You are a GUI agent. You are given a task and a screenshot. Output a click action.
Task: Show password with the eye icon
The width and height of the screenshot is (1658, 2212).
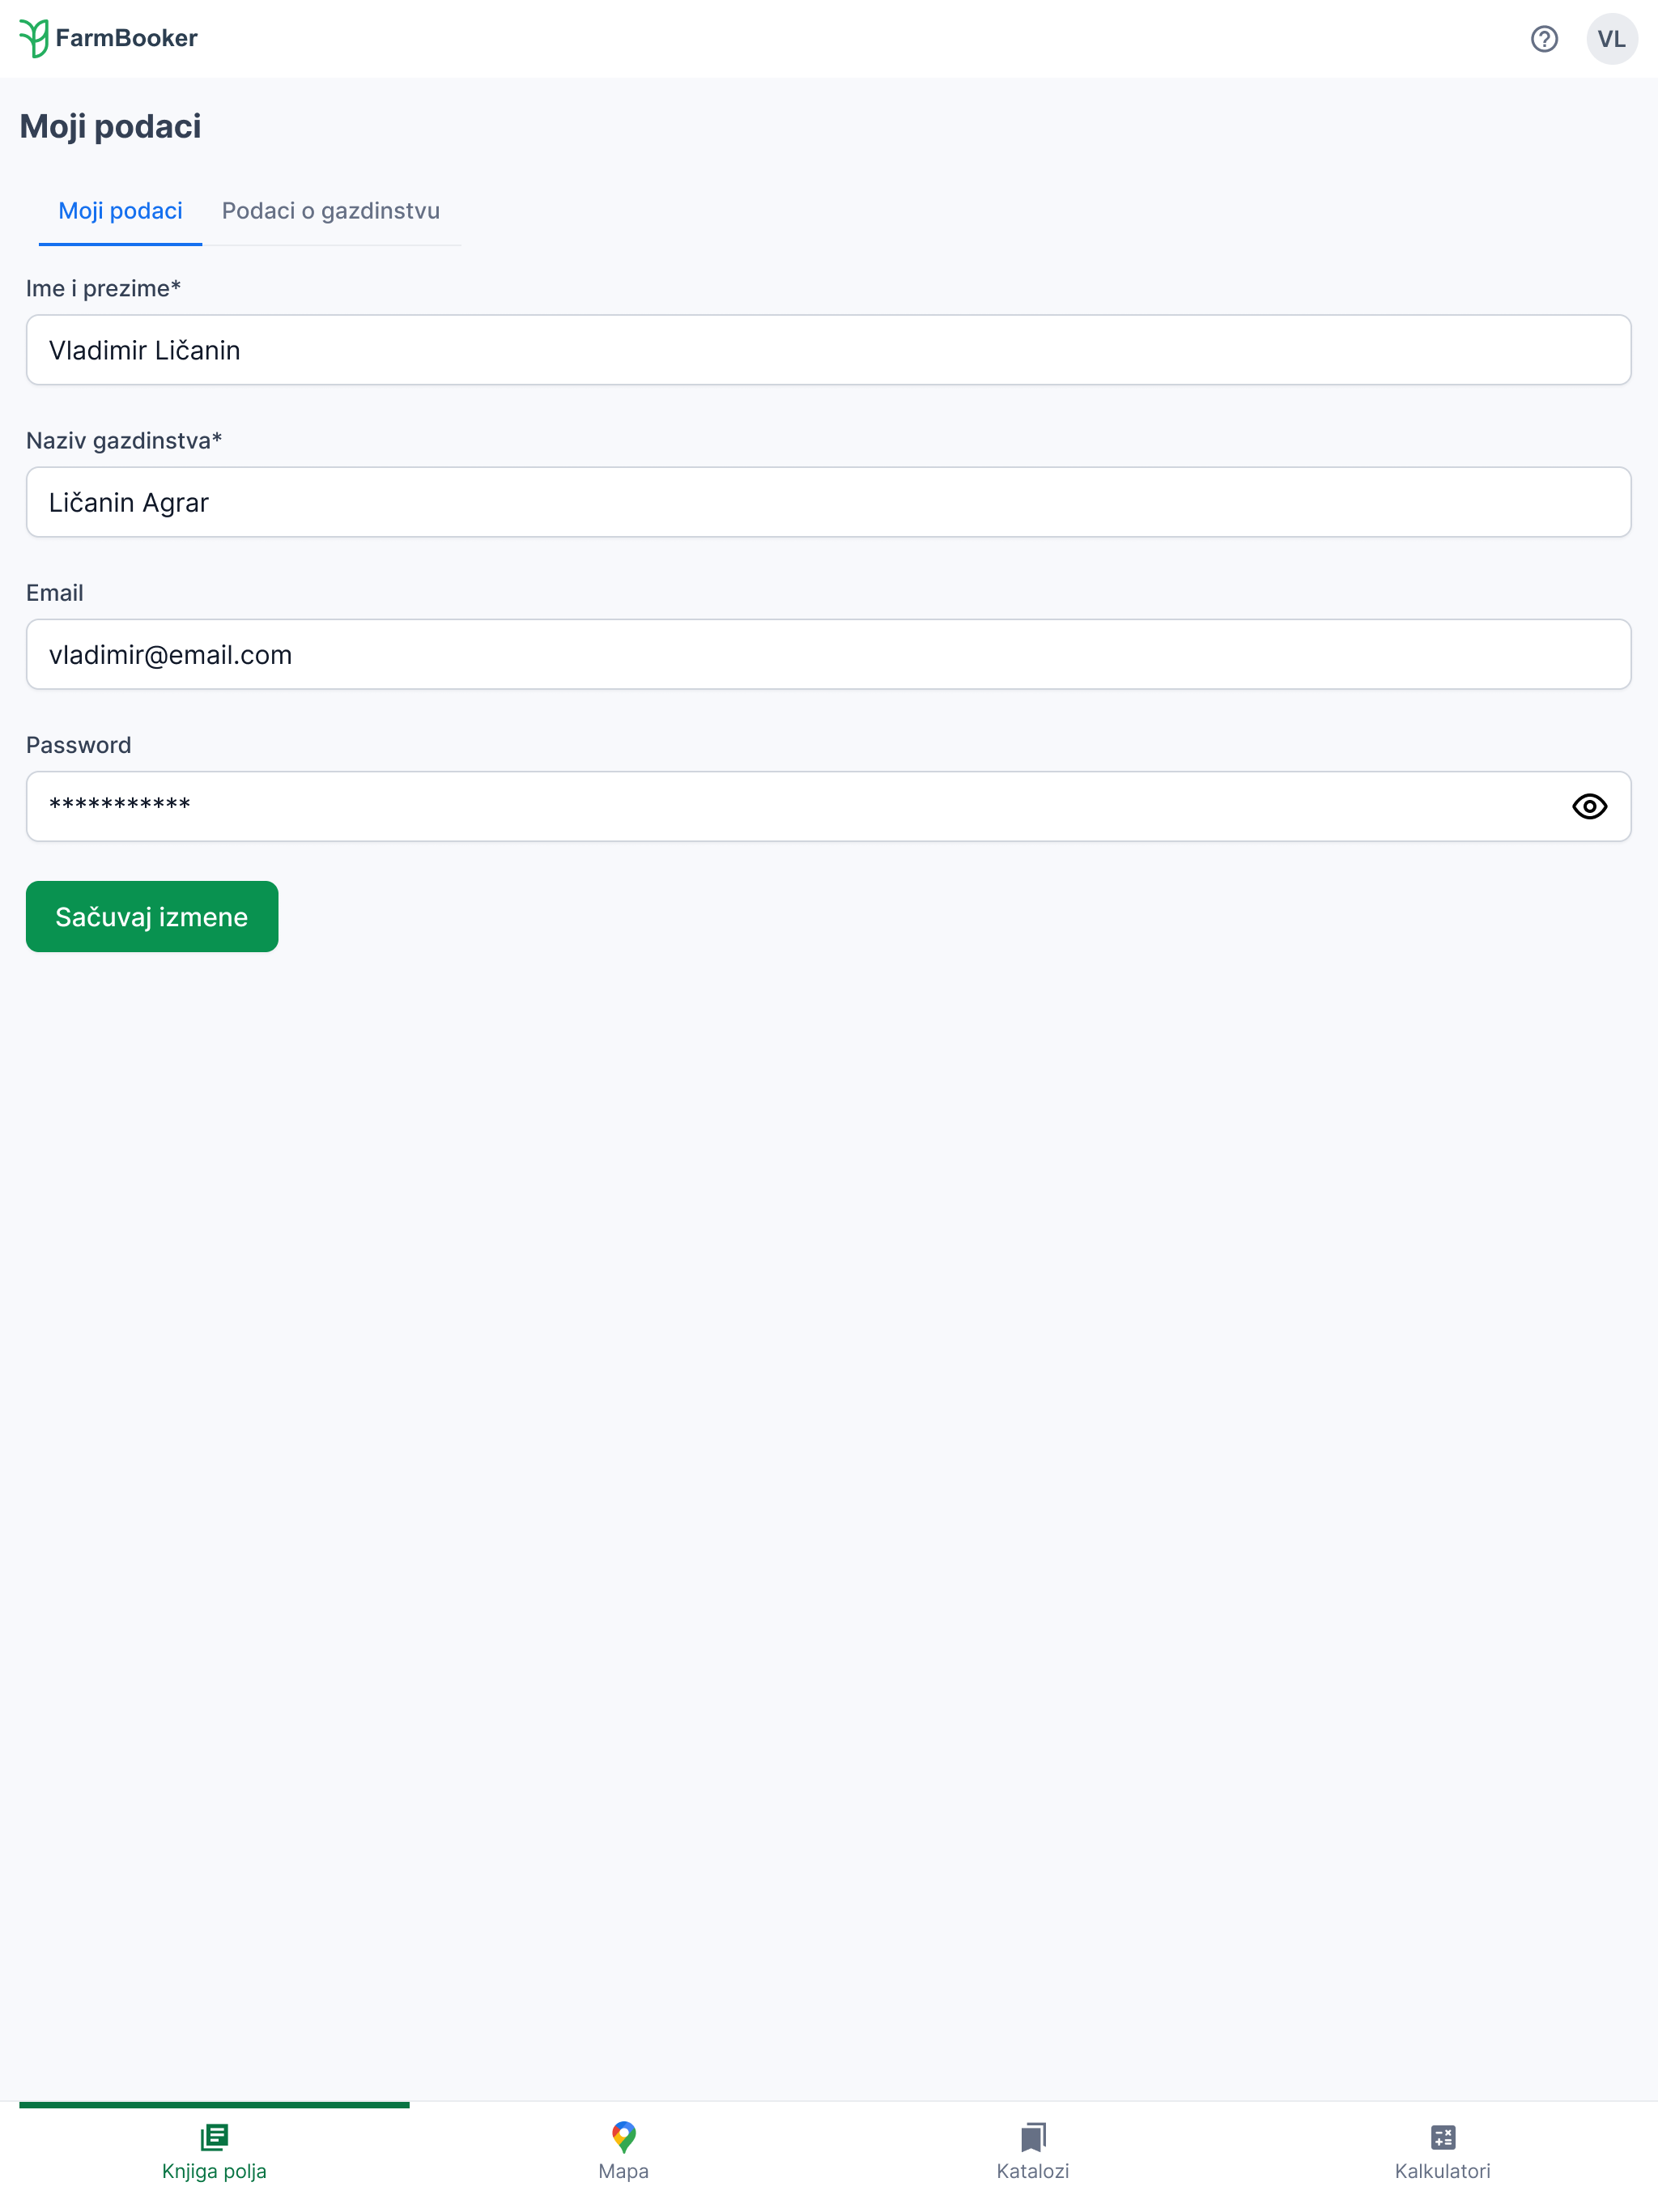pyautogui.click(x=1589, y=806)
